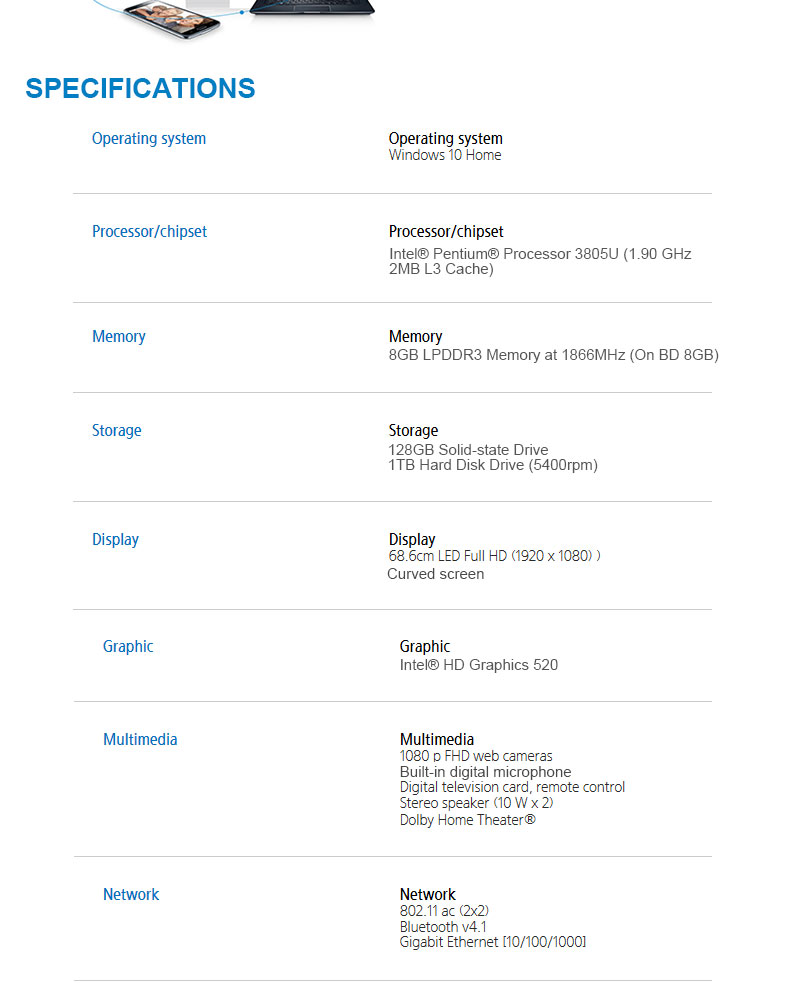Click the 8GB LPDDR3 Memory line
This screenshot has width=800, height=1000.
coord(553,355)
